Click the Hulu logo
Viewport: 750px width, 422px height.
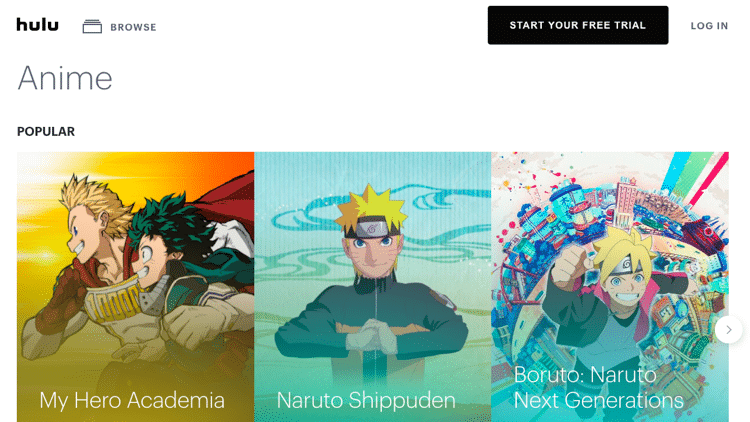pos(37,24)
